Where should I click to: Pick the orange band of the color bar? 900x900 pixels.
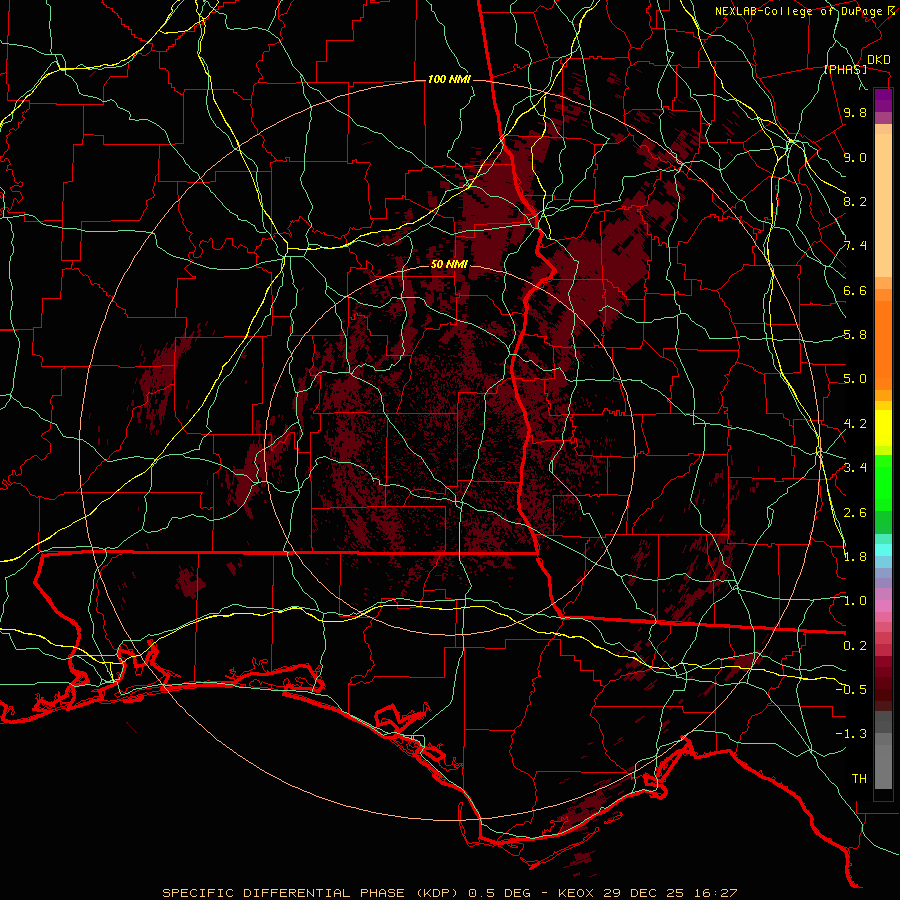pos(883,344)
